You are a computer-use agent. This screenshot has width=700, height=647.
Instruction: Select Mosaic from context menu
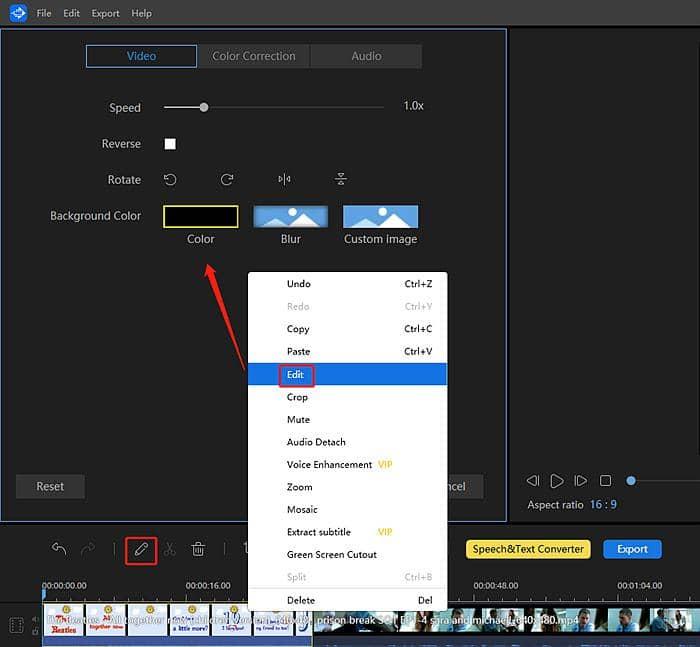[x=347, y=509]
